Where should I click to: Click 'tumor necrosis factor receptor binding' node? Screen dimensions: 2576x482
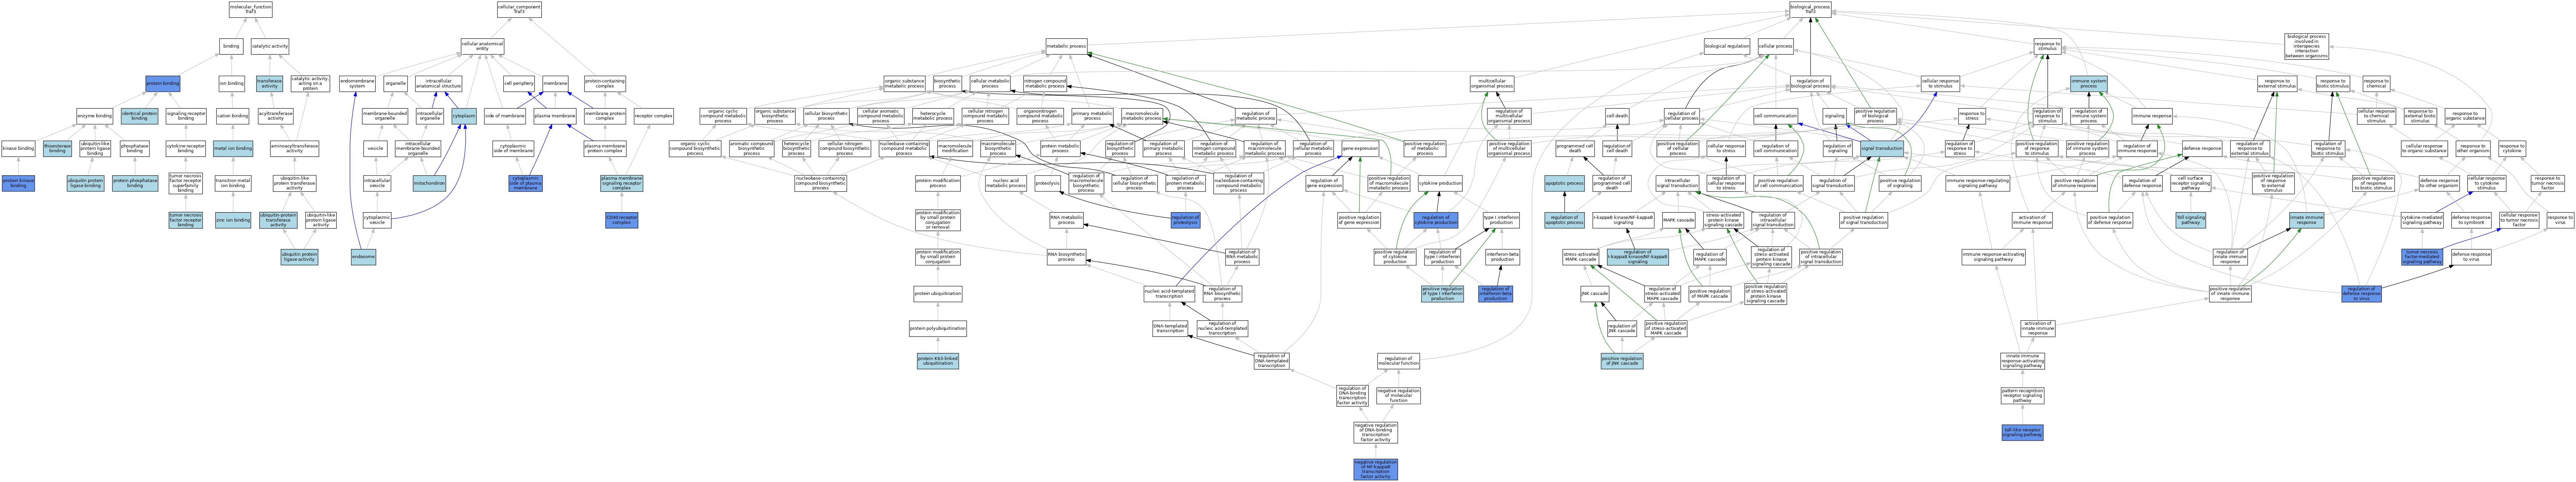[x=185, y=220]
